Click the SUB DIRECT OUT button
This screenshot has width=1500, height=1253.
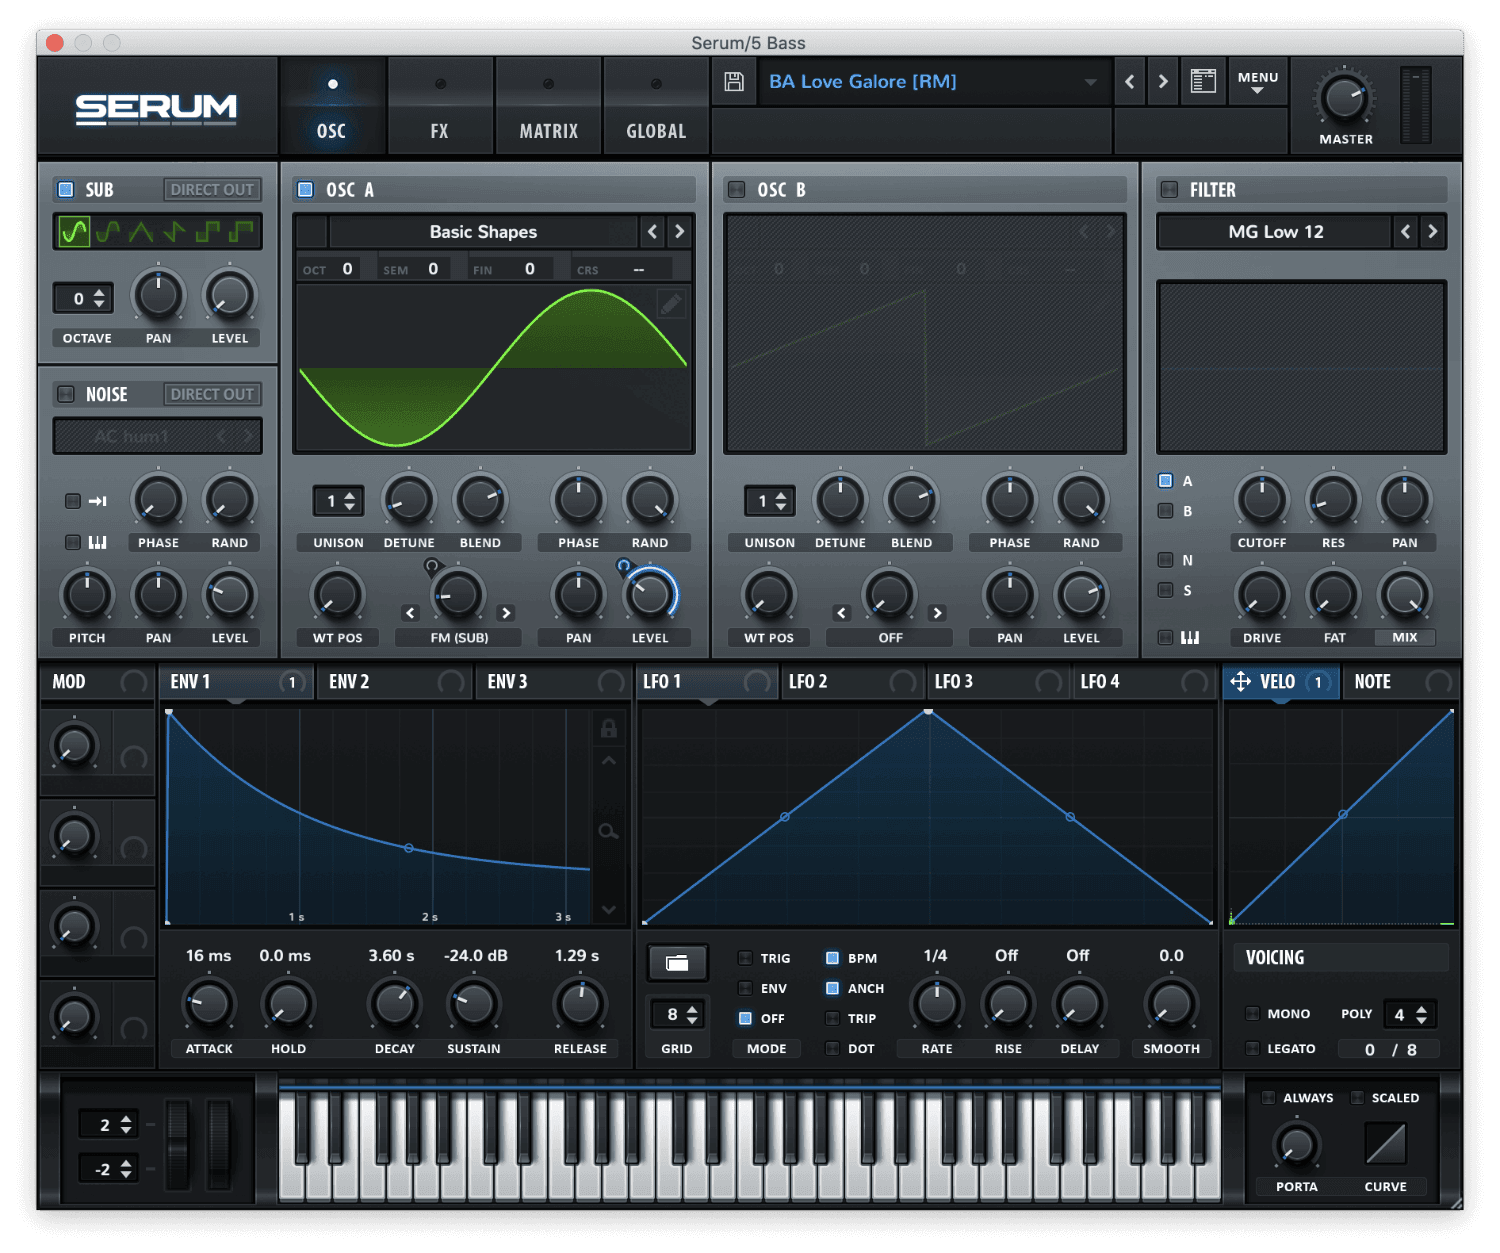click(x=212, y=190)
